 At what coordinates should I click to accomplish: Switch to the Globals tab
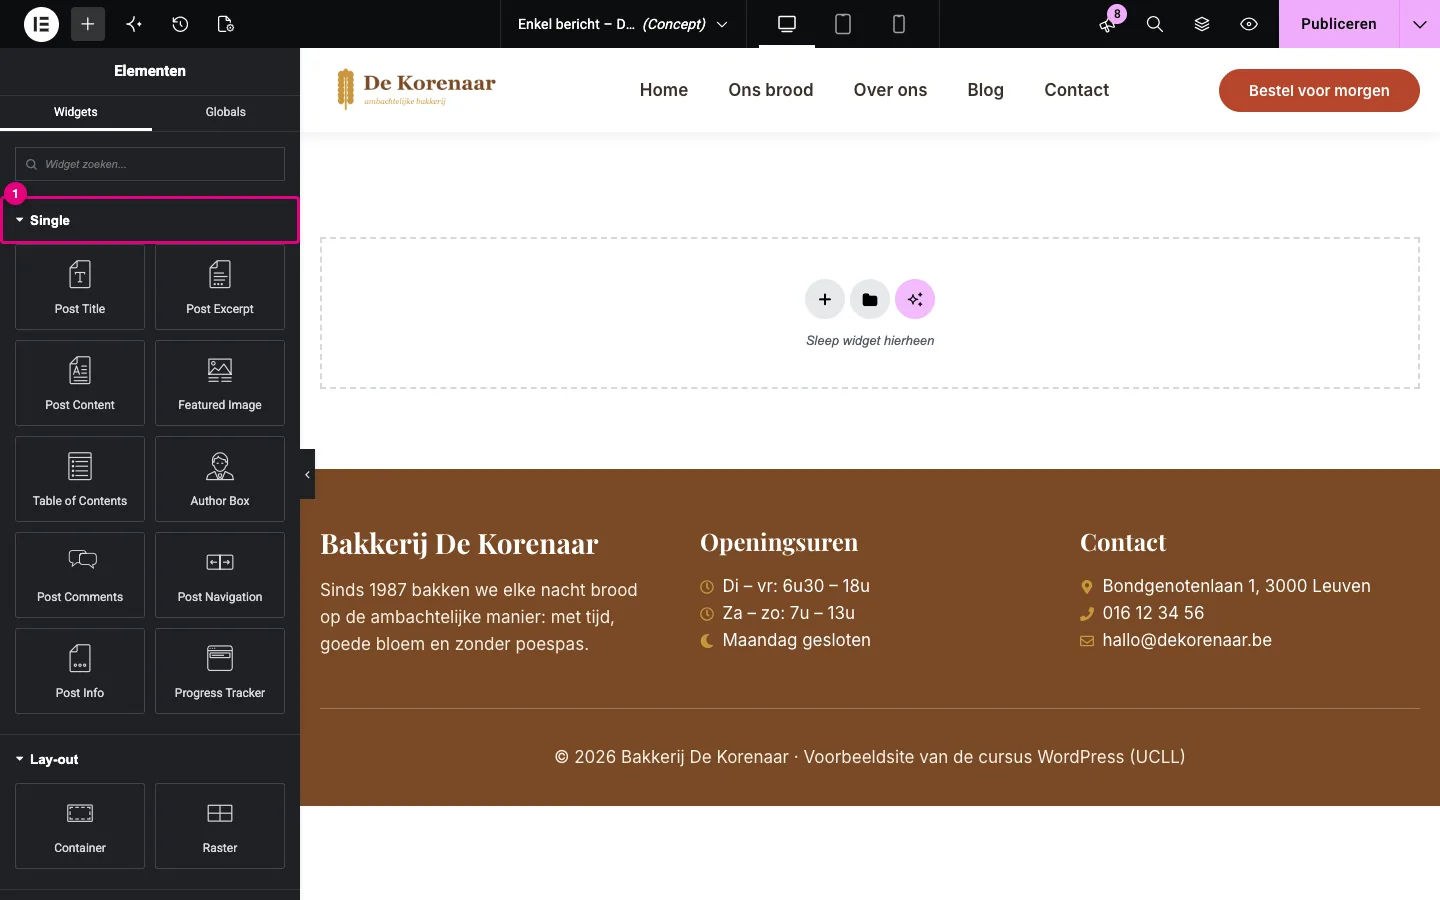point(226,112)
